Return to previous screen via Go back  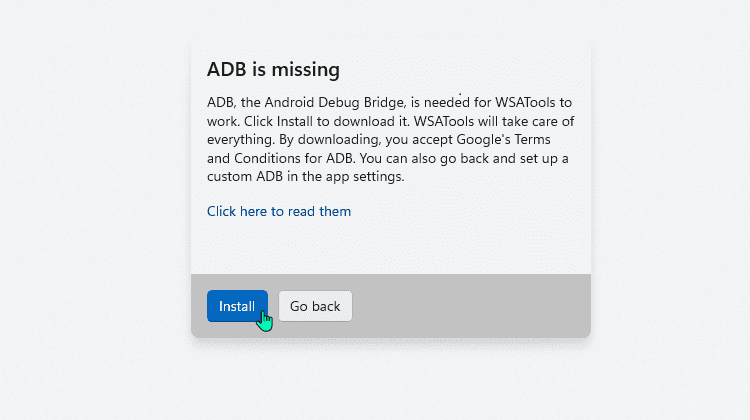click(x=315, y=306)
